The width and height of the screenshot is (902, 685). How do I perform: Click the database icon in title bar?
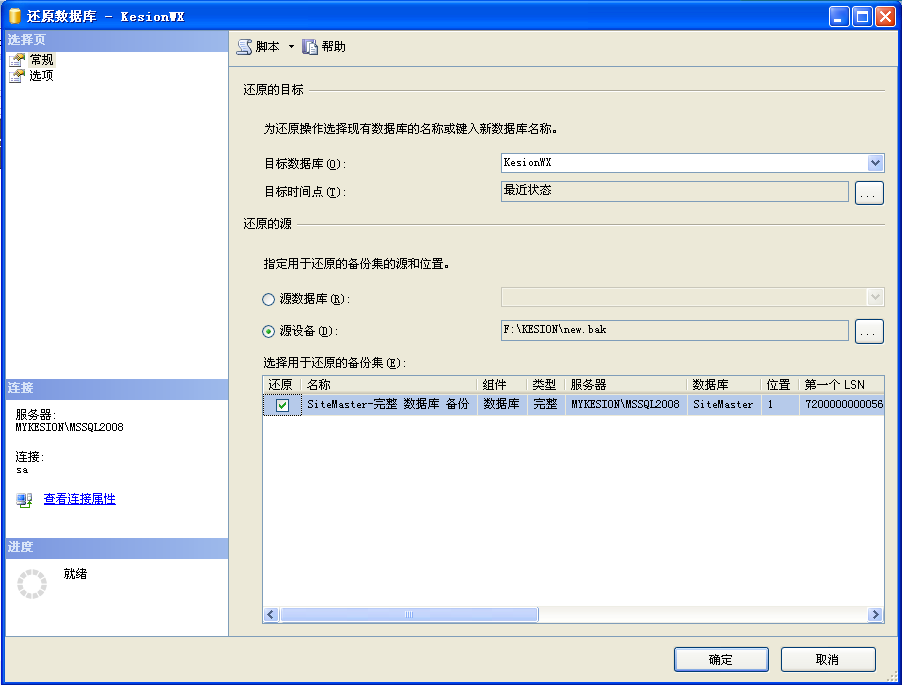15,16
